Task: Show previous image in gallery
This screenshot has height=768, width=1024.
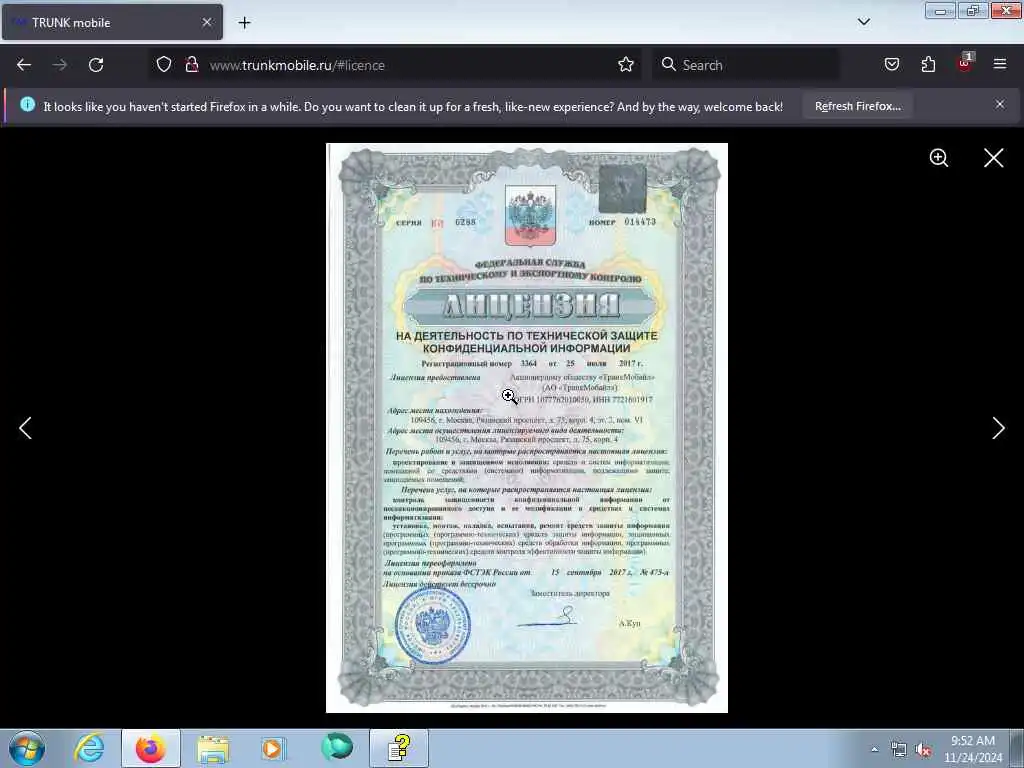Action: [x=25, y=428]
